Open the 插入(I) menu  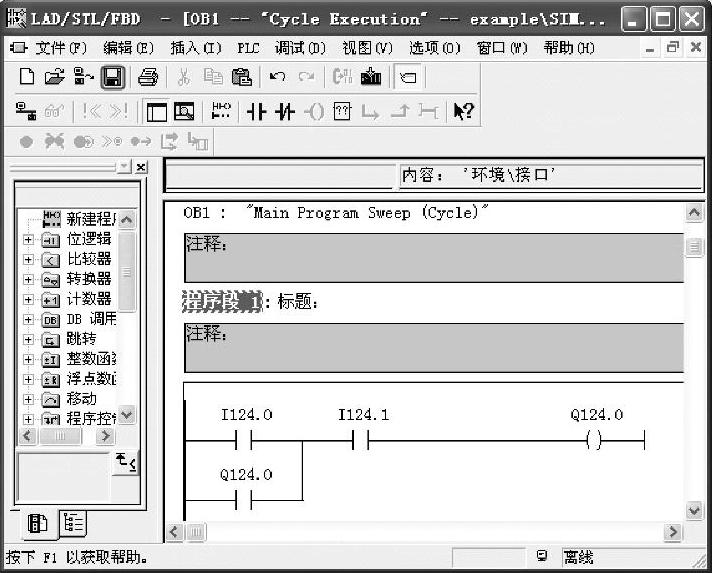tap(196, 48)
